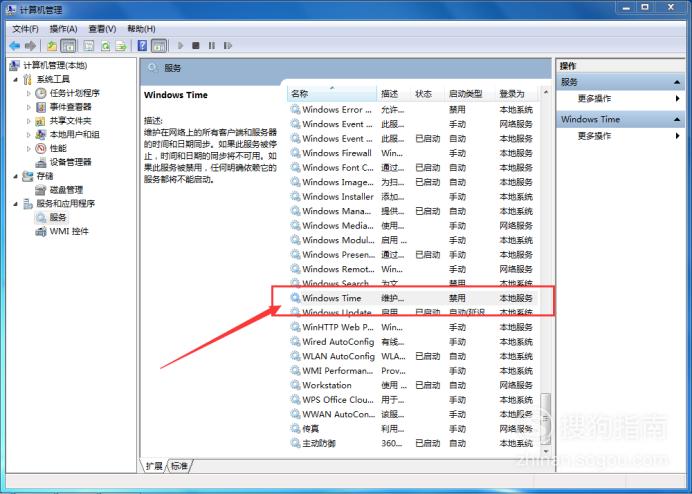Viewport: 692px width, 494px height.
Task: Sort by the 登录为 column header
Action: tap(517, 94)
